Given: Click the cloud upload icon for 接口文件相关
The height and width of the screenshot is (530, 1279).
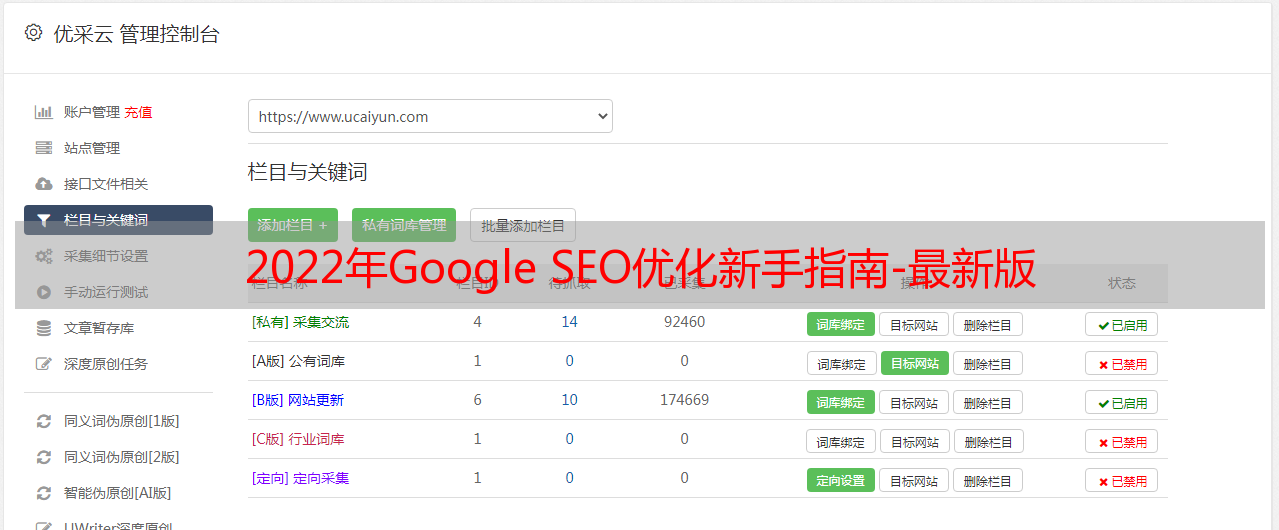Looking at the screenshot, I should click(x=44, y=184).
